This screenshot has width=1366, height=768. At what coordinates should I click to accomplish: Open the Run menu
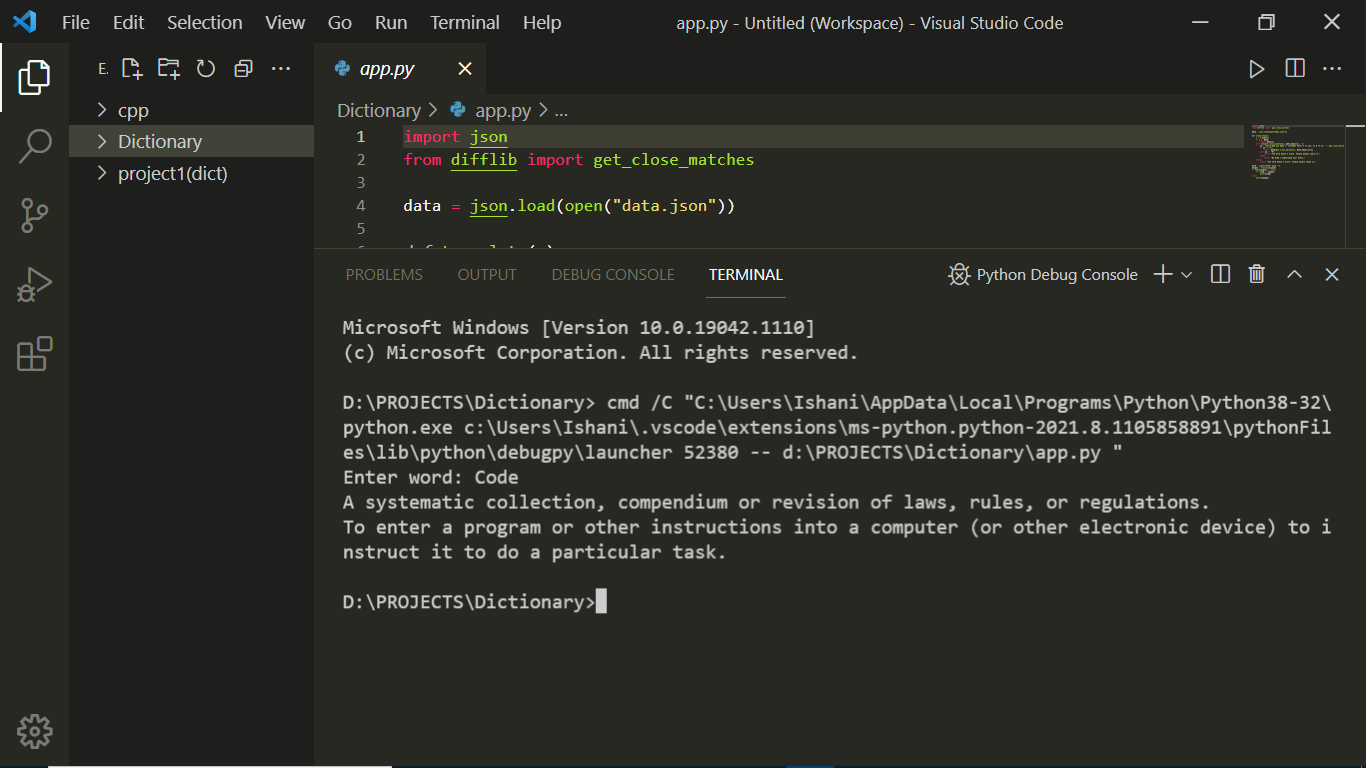pyautogui.click(x=390, y=22)
